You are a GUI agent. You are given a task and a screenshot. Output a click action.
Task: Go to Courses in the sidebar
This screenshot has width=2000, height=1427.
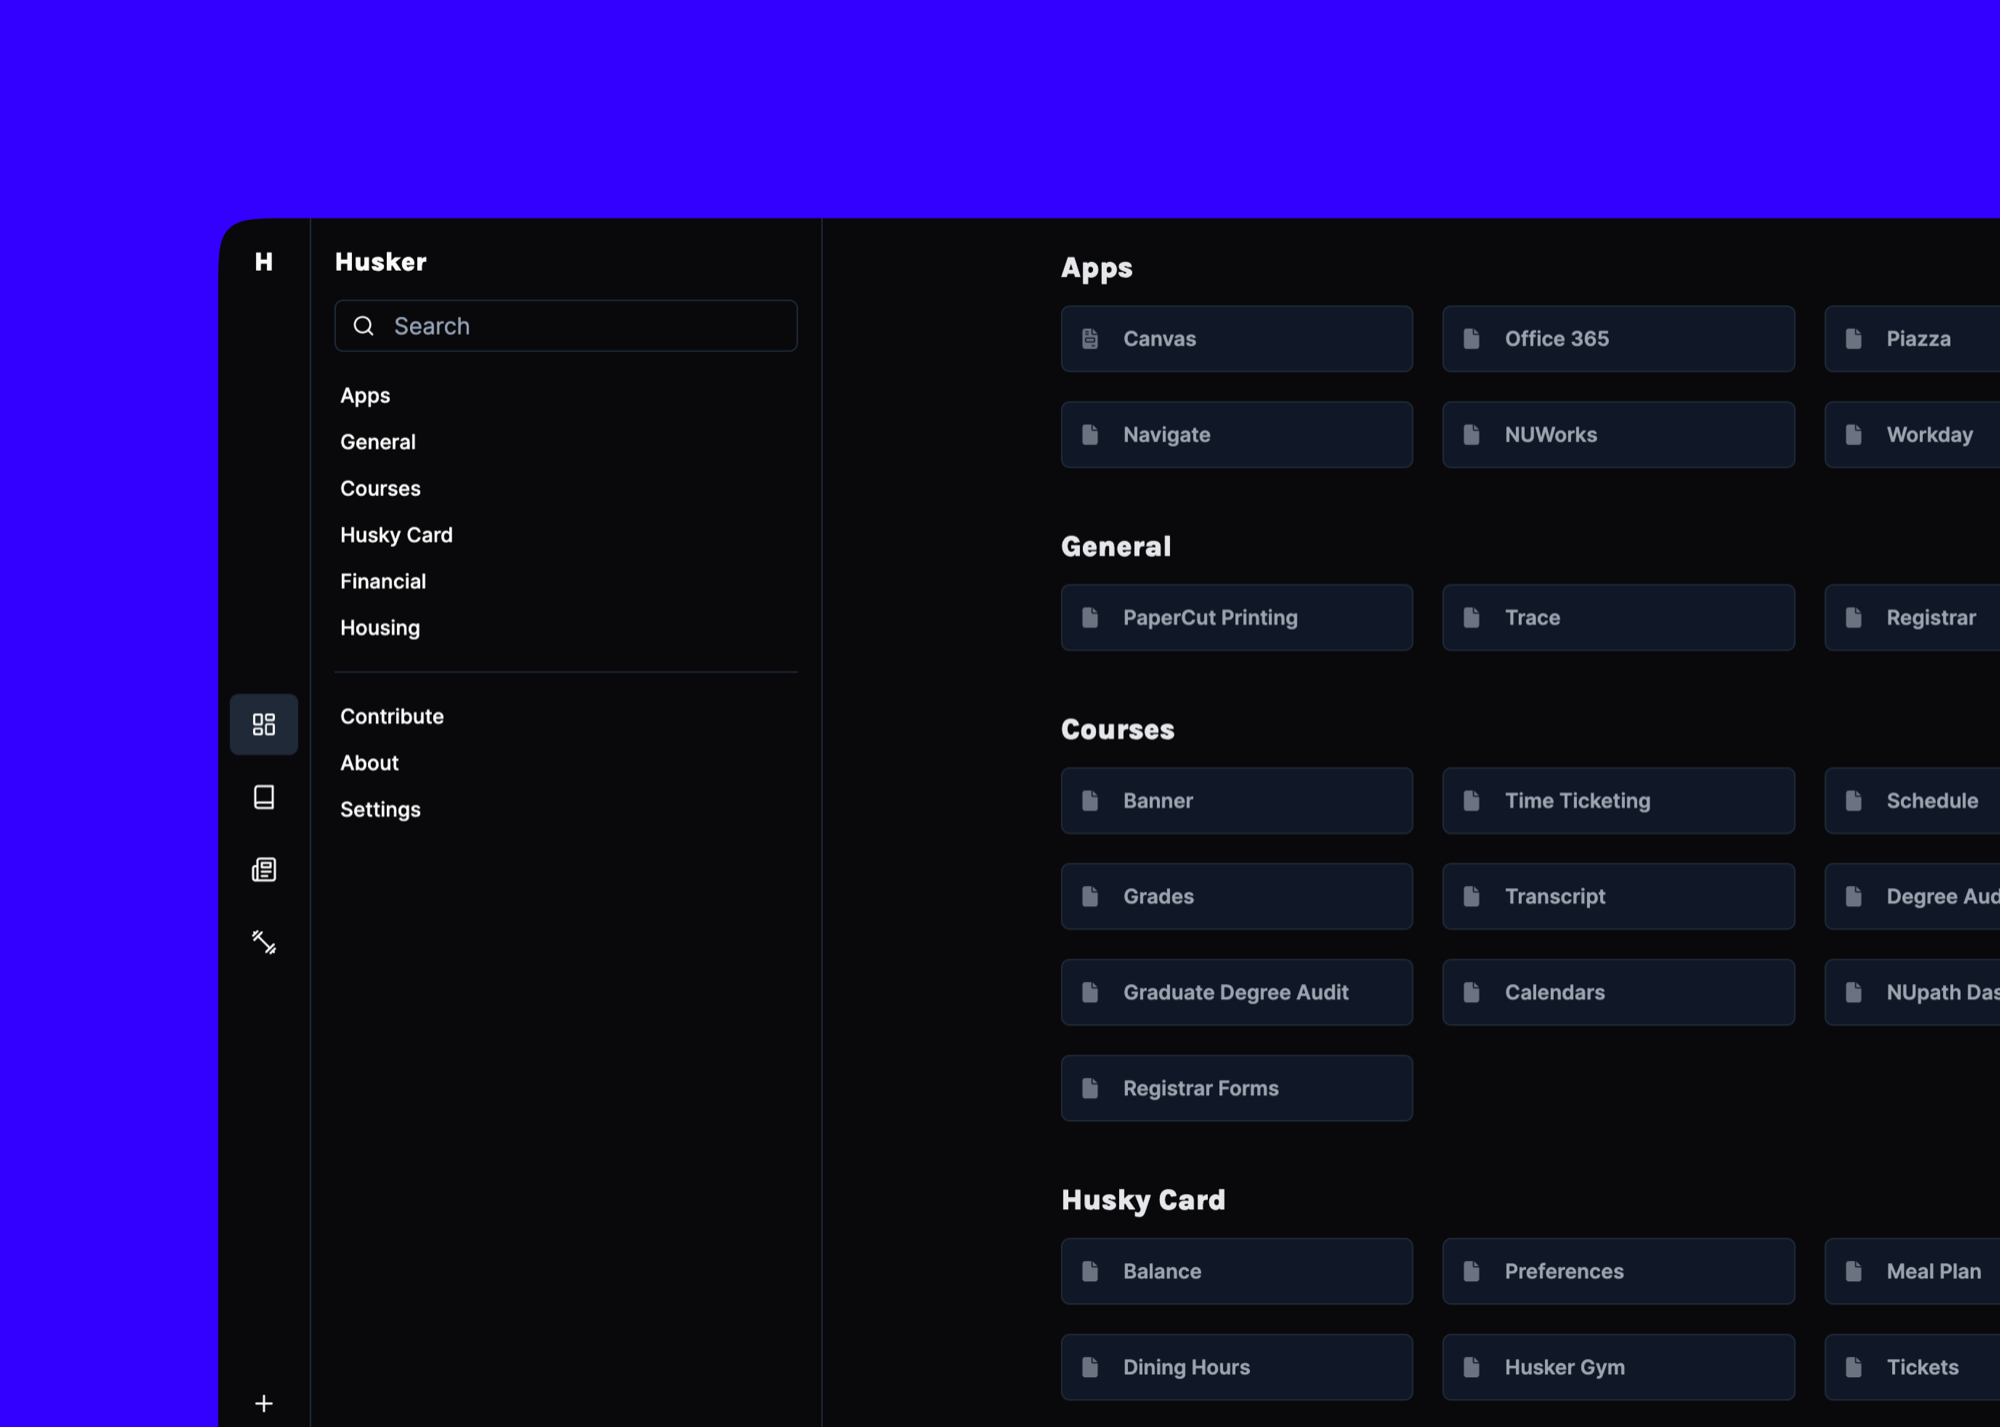(380, 489)
